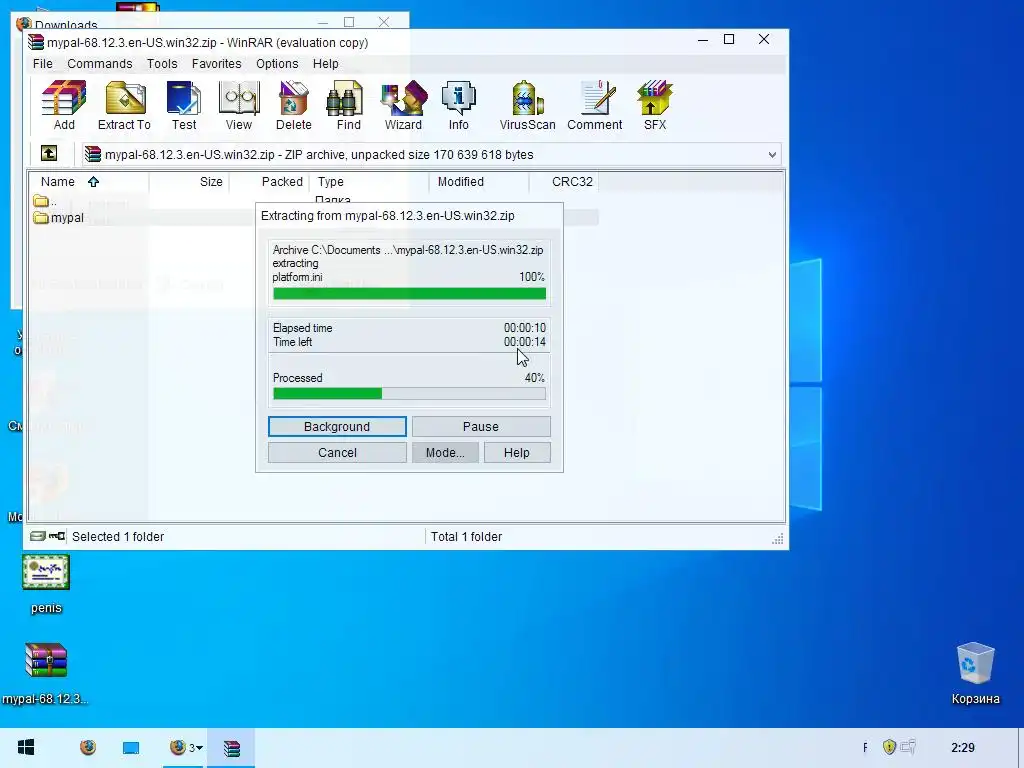Screen dimensions: 1024x768
Task: Select the penis desktop icon
Action: click(46, 584)
